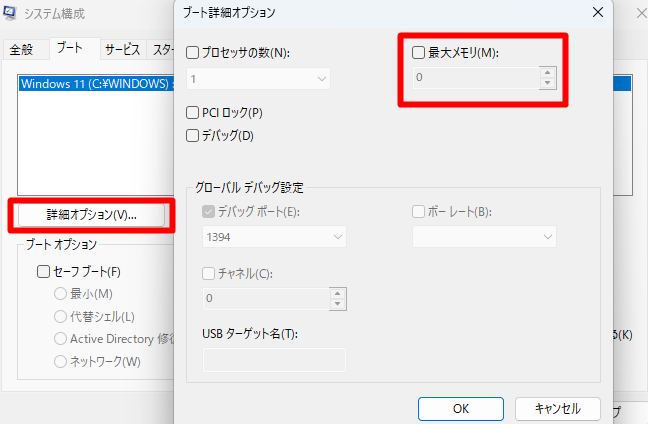Increase the channel value
The image size is (648, 424).
tap(338, 293)
